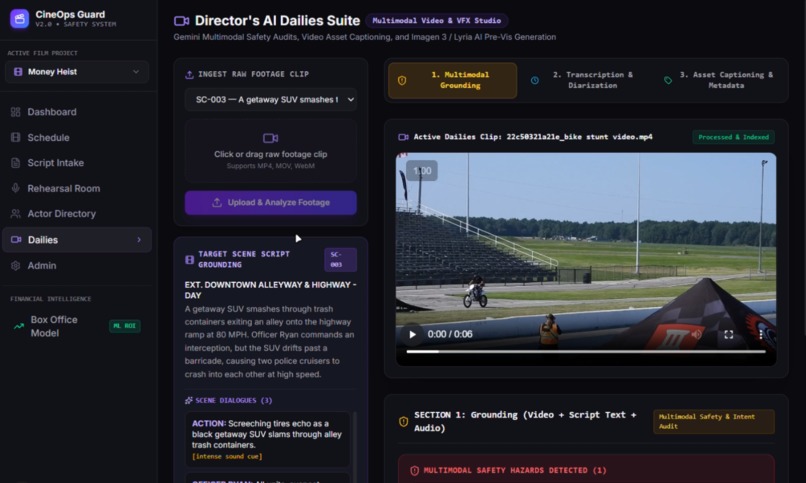Click the SC-003 scene badge
This screenshot has height=483, width=806.
pyautogui.click(x=340, y=259)
